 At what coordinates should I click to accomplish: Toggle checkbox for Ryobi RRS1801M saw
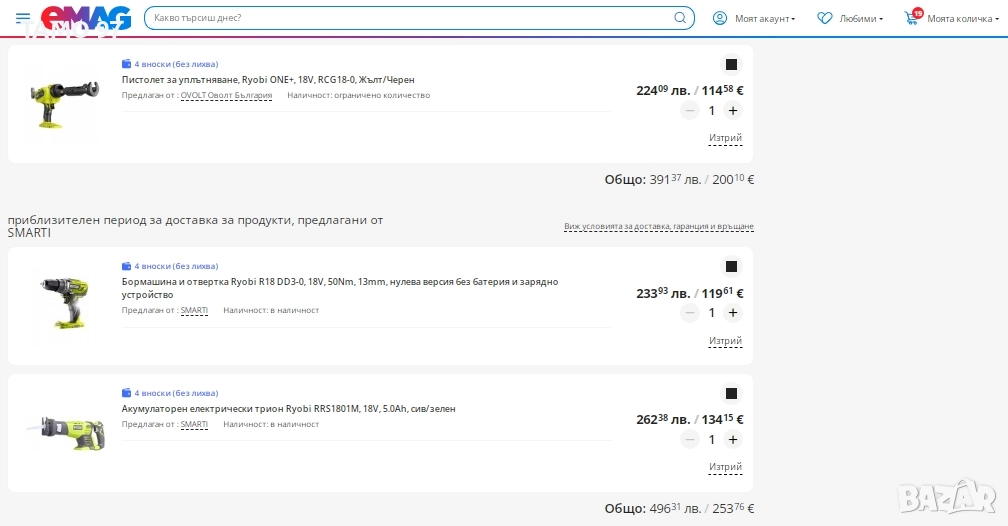point(731,394)
